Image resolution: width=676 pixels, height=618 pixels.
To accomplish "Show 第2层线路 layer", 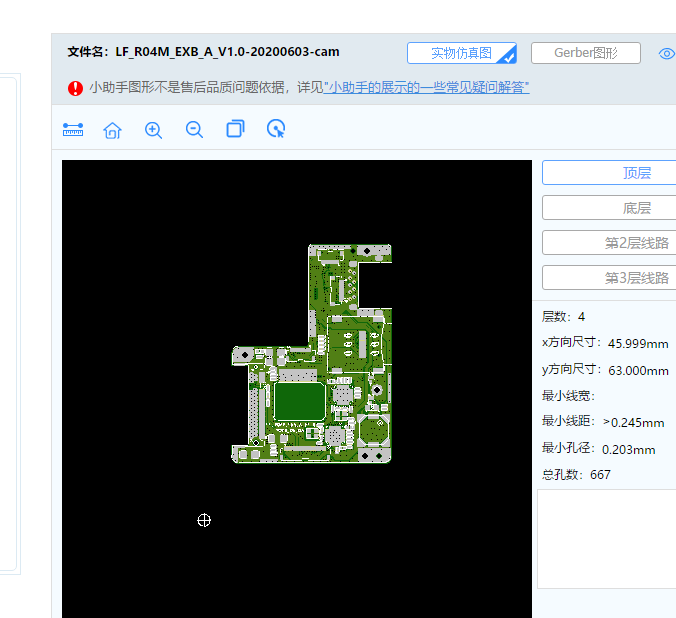I will point(609,243).
